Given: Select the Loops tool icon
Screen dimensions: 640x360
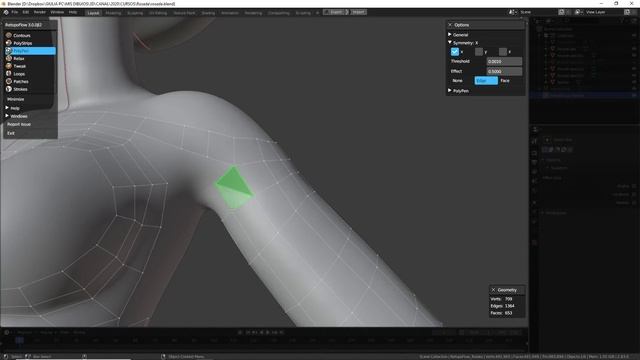Looking at the screenshot, I should [9, 73].
